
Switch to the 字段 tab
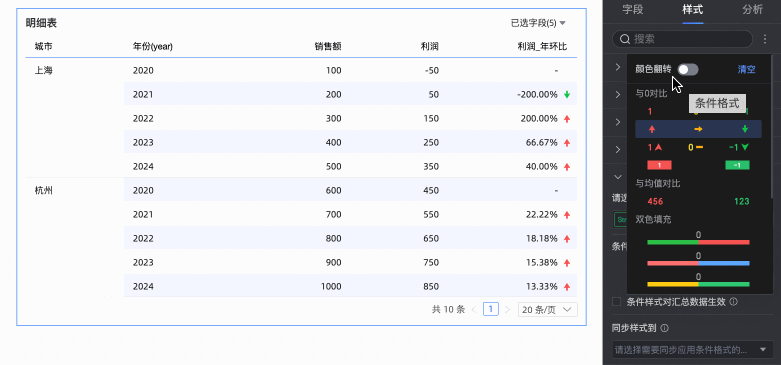pyautogui.click(x=633, y=9)
